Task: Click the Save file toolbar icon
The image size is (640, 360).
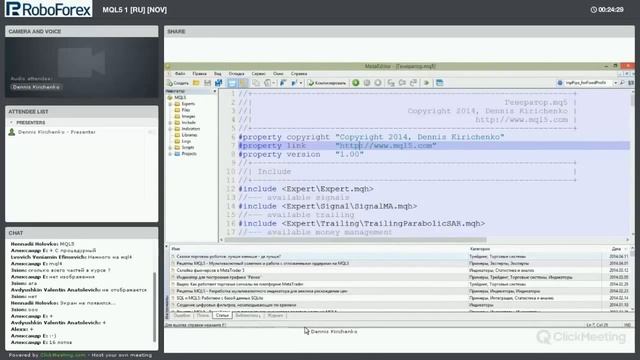Action: (x=207, y=83)
